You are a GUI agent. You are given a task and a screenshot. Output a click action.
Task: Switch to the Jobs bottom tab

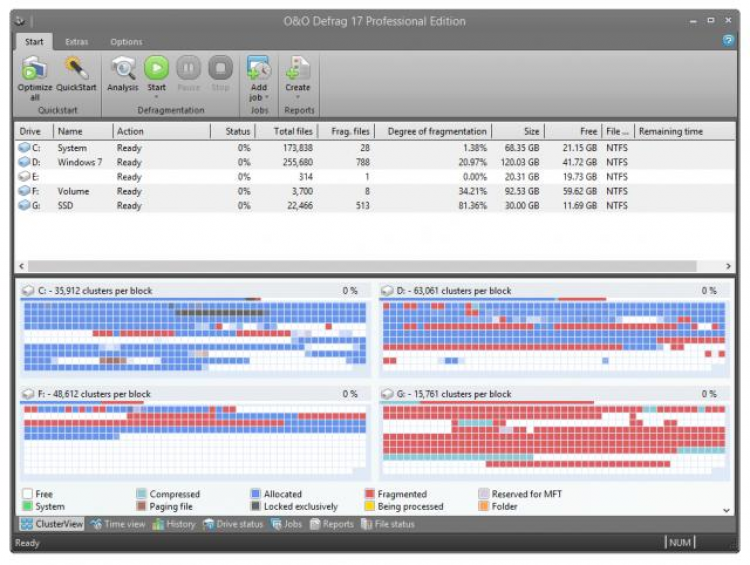click(x=287, y=524)
